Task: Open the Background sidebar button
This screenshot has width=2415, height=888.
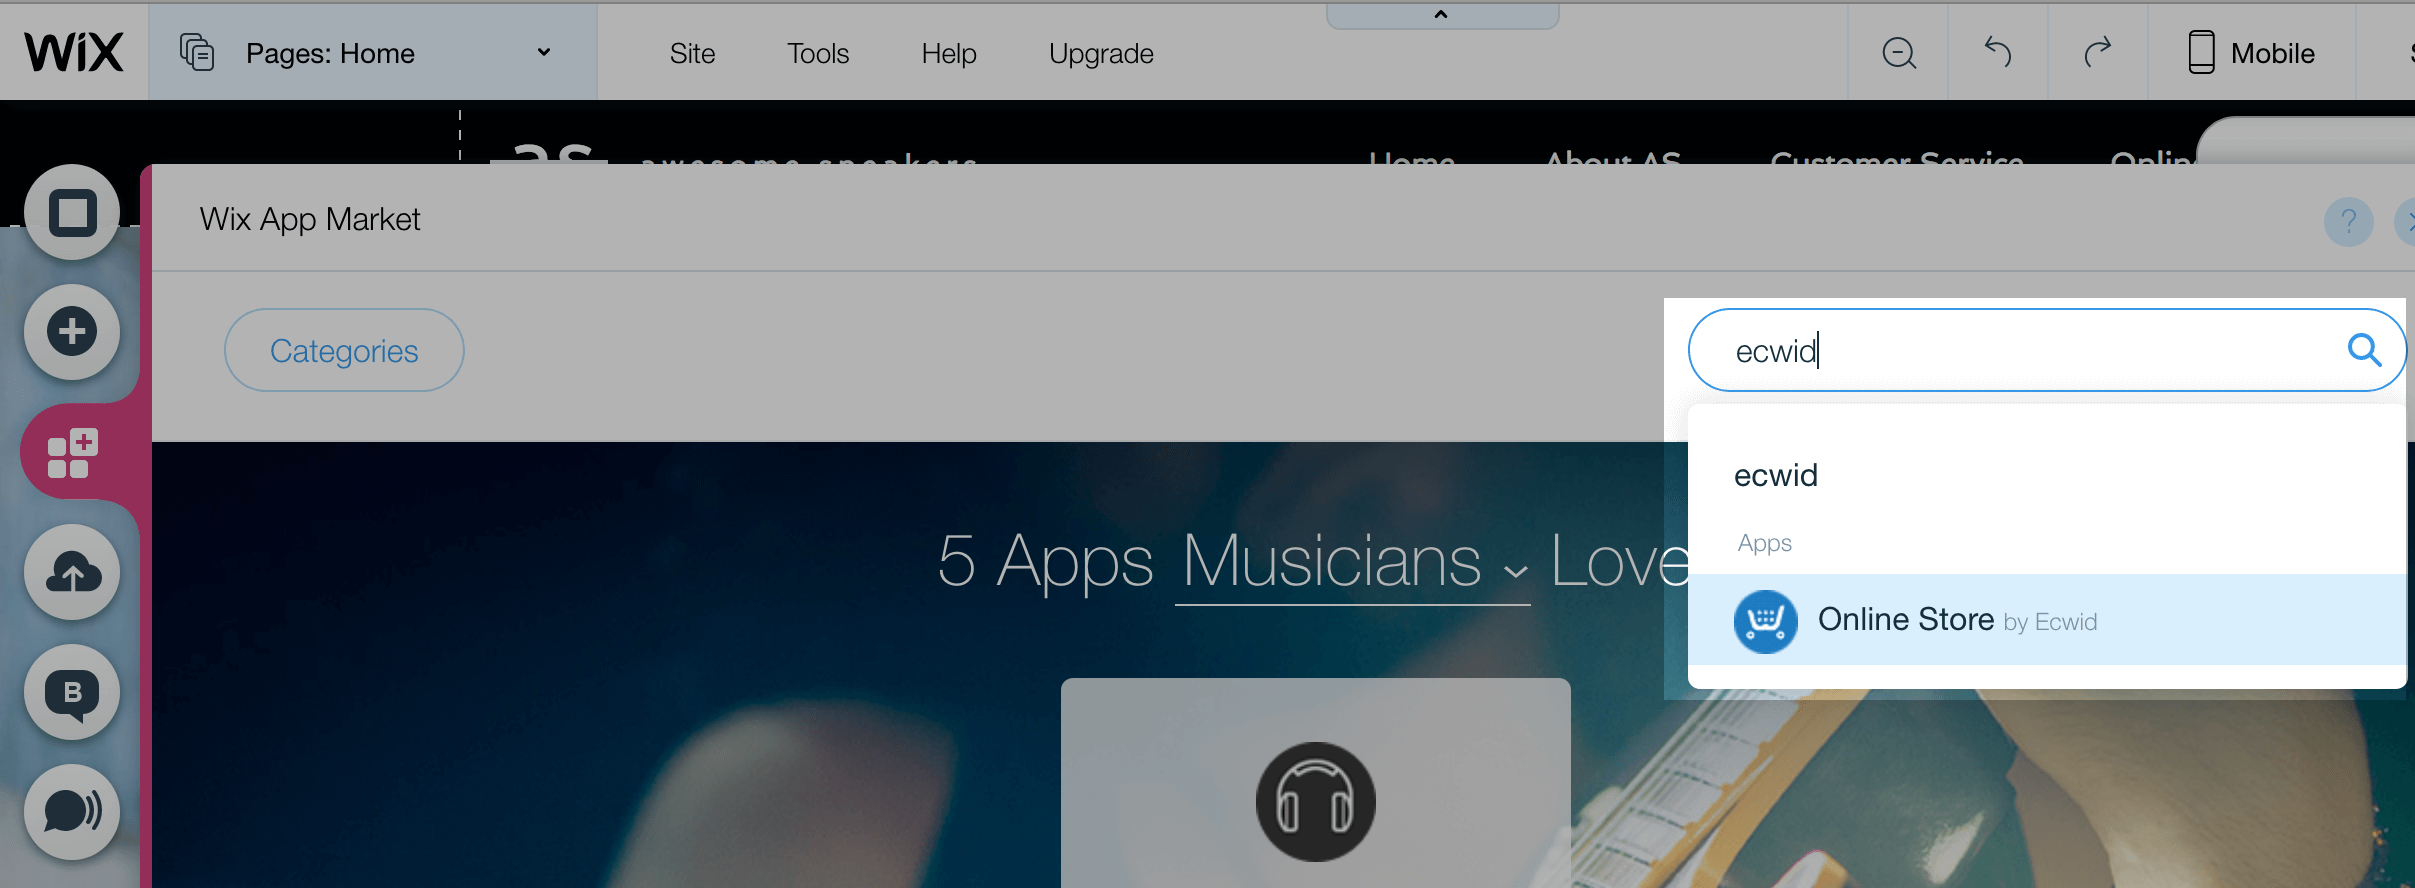Action: coord(72,212)
